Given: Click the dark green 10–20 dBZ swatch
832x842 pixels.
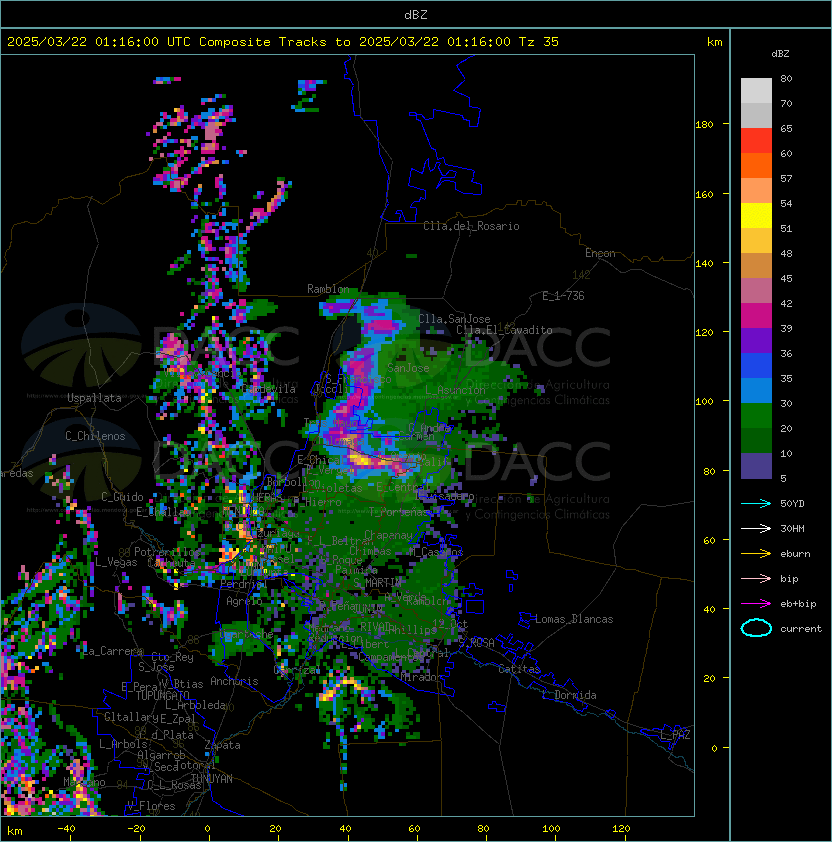Looking at the screenshot, I should click(756, 440).
